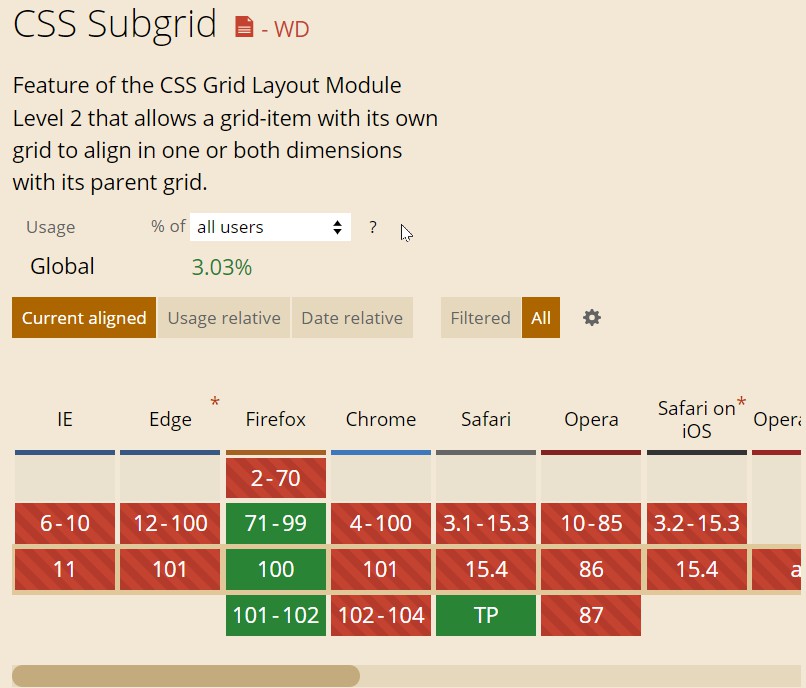Click the dropdown's up-down arrow control

point(339,227)
